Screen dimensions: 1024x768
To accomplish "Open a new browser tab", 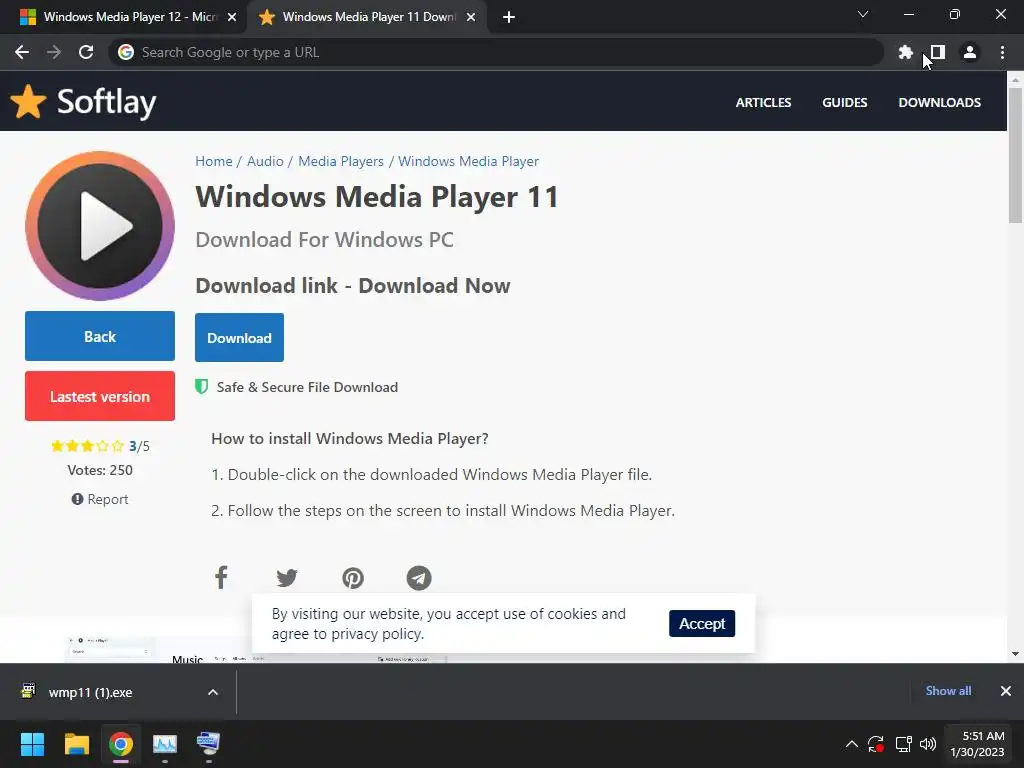I will (x=509, y=17).
